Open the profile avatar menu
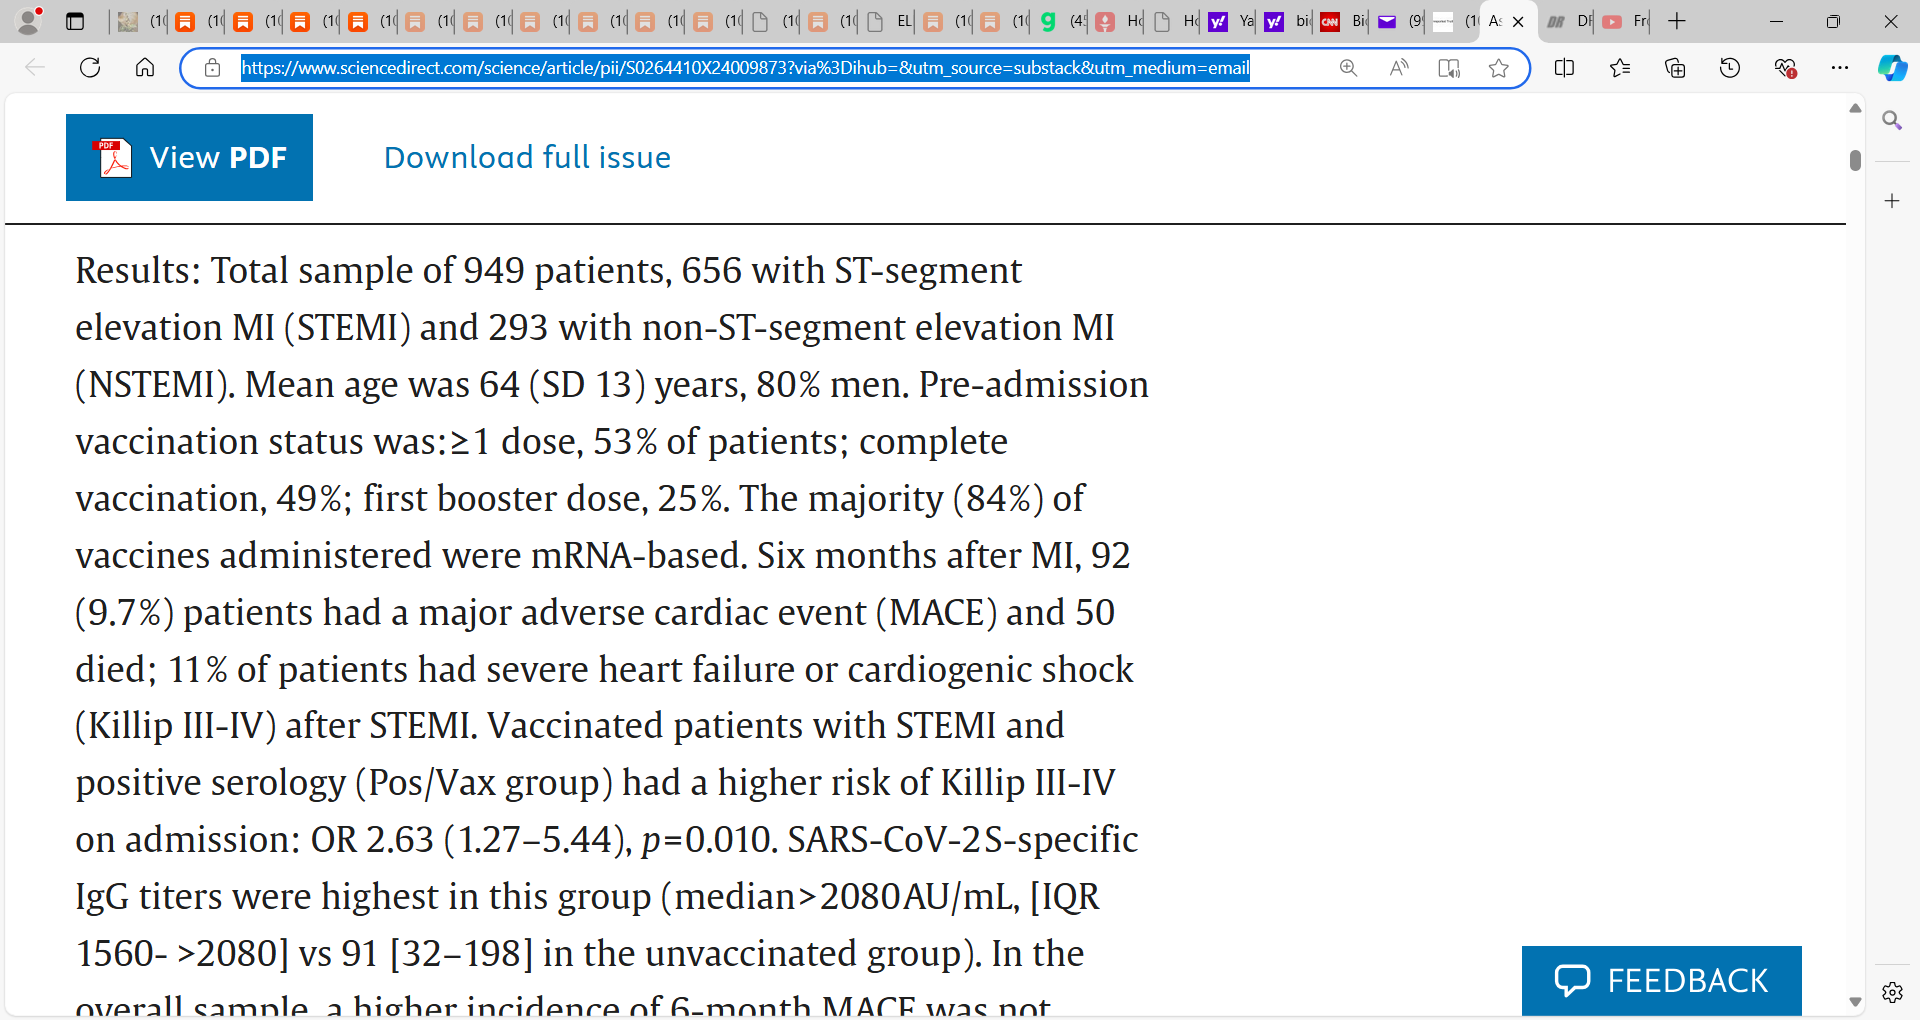 tap(30, 21)
